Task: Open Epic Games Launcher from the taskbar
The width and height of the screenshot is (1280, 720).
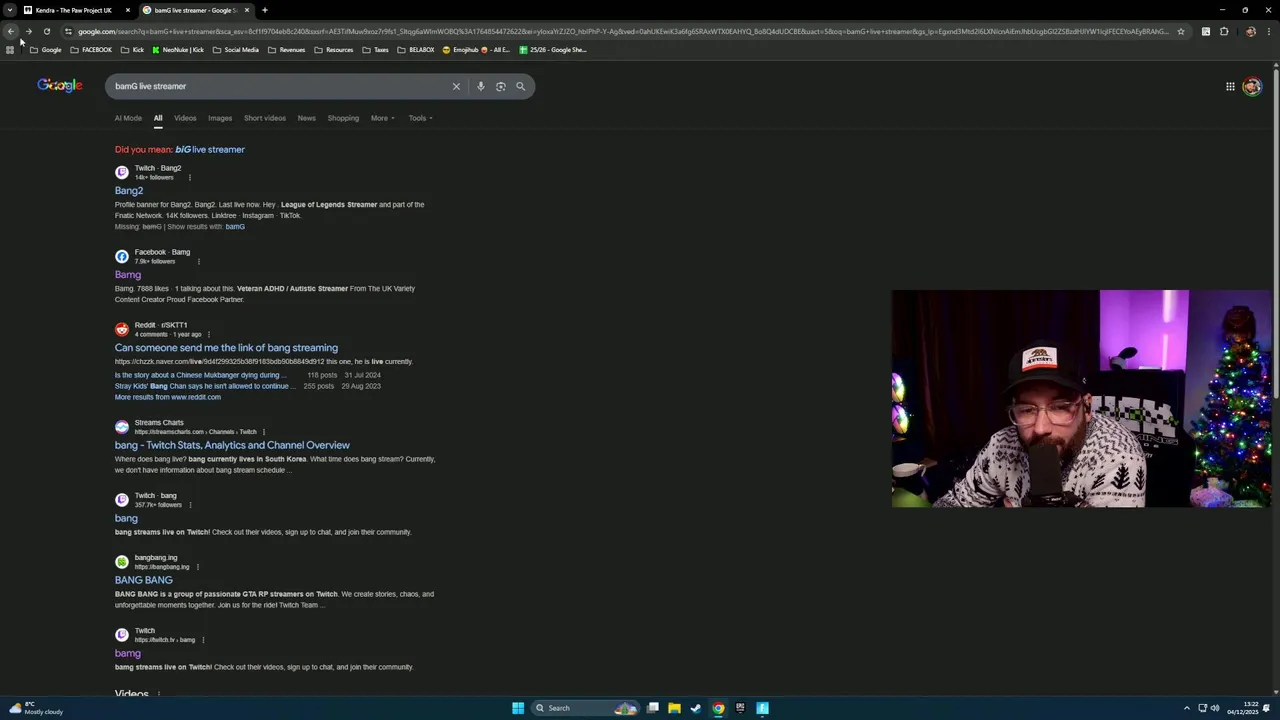Action: pos(740,708)
